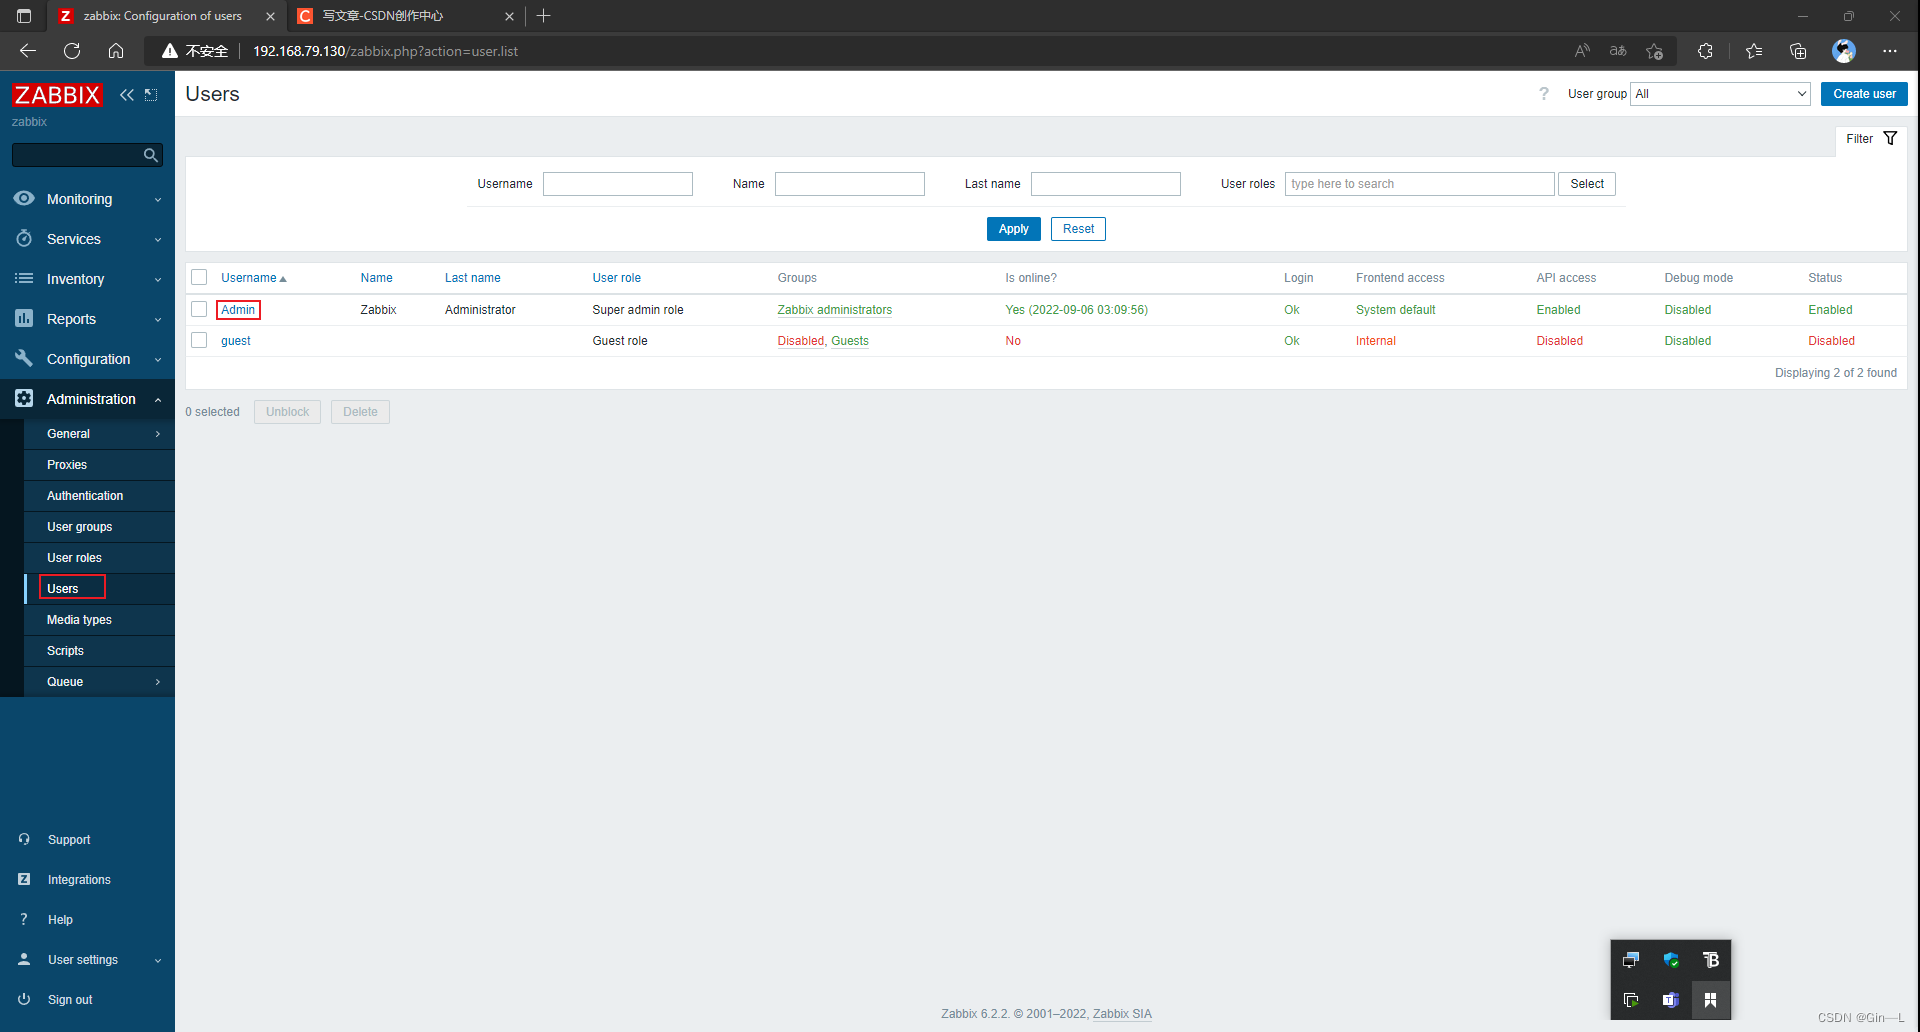1920x1032 pixels.
Task: Click the Configuration wrench icon
Action: pos(24,358)
